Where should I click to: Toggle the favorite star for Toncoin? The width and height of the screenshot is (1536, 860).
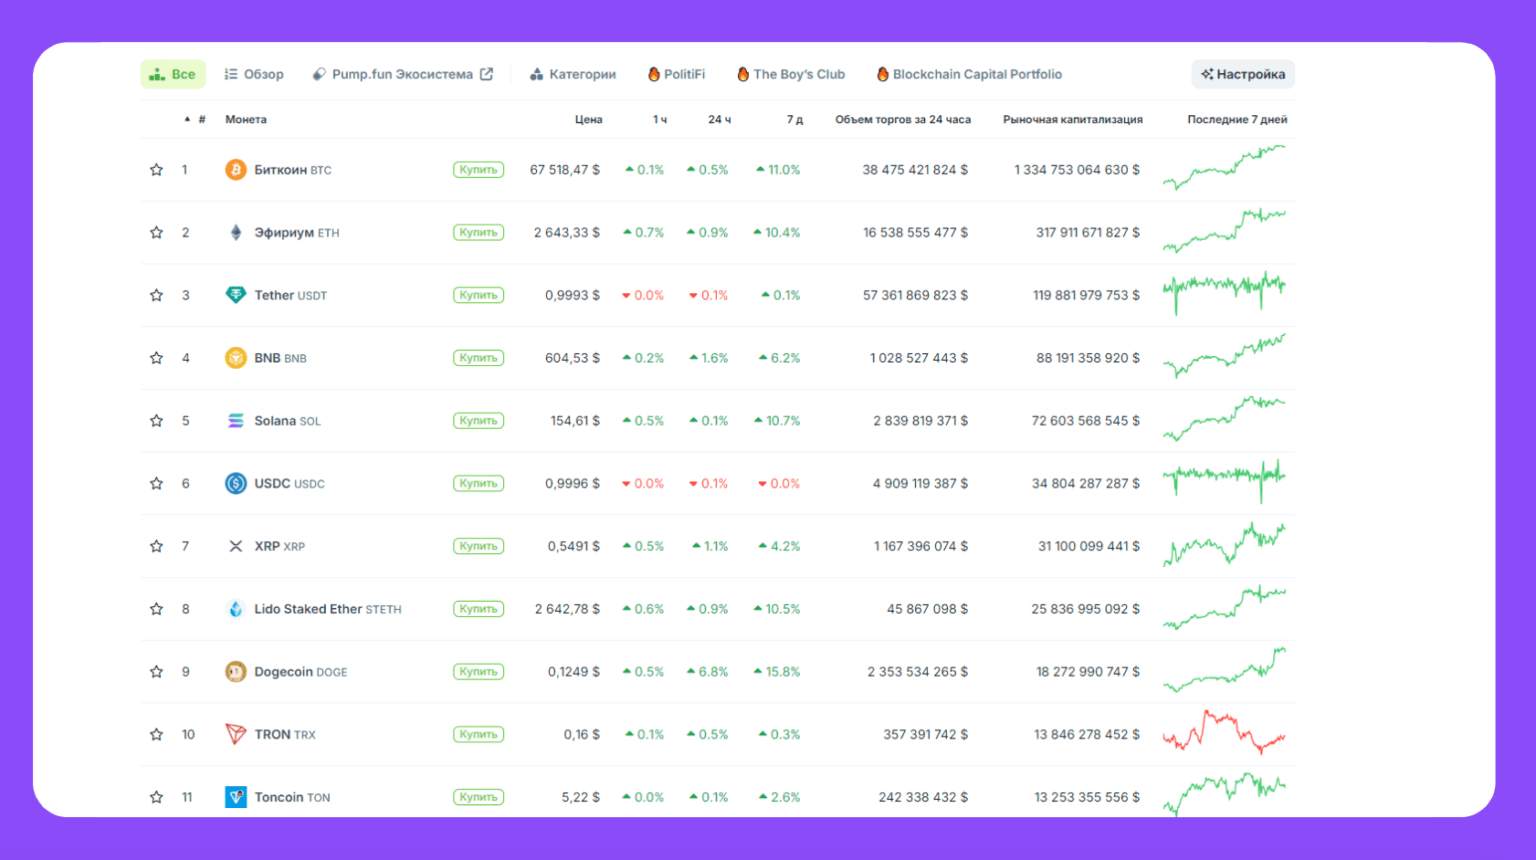[x=156, y=797]
